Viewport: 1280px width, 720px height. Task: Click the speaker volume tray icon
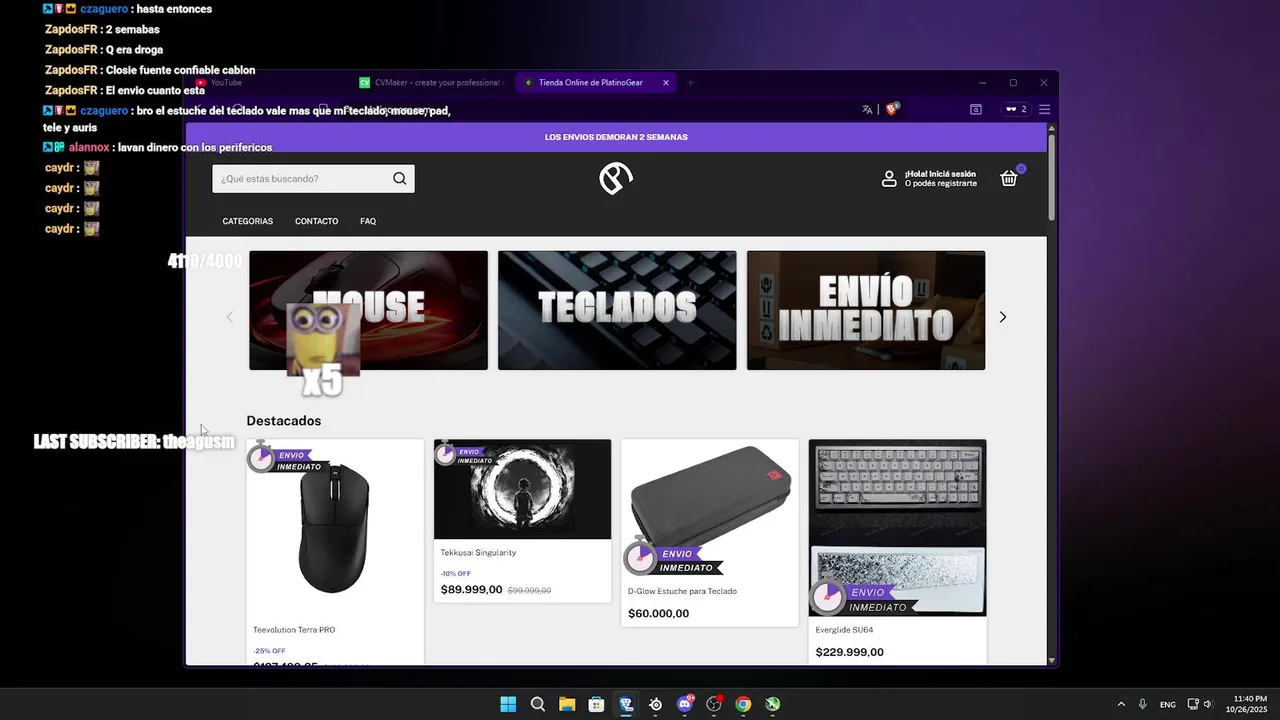[x=1208, y=704]
